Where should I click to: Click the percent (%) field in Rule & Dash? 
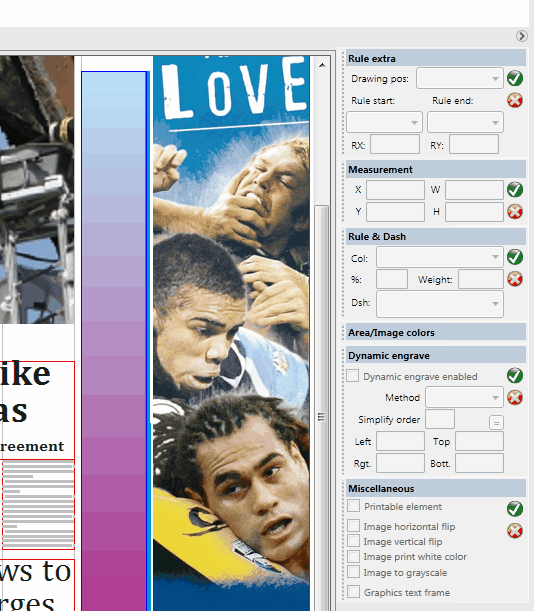[x=392, y=279]
